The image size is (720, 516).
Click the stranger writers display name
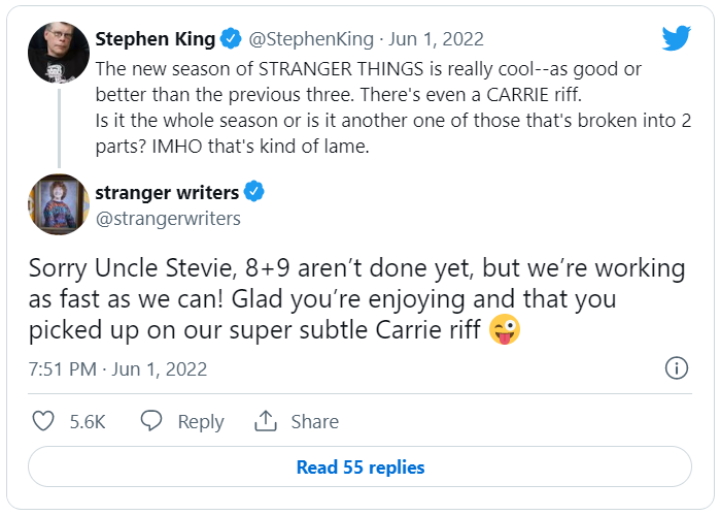tap(167, 192)
